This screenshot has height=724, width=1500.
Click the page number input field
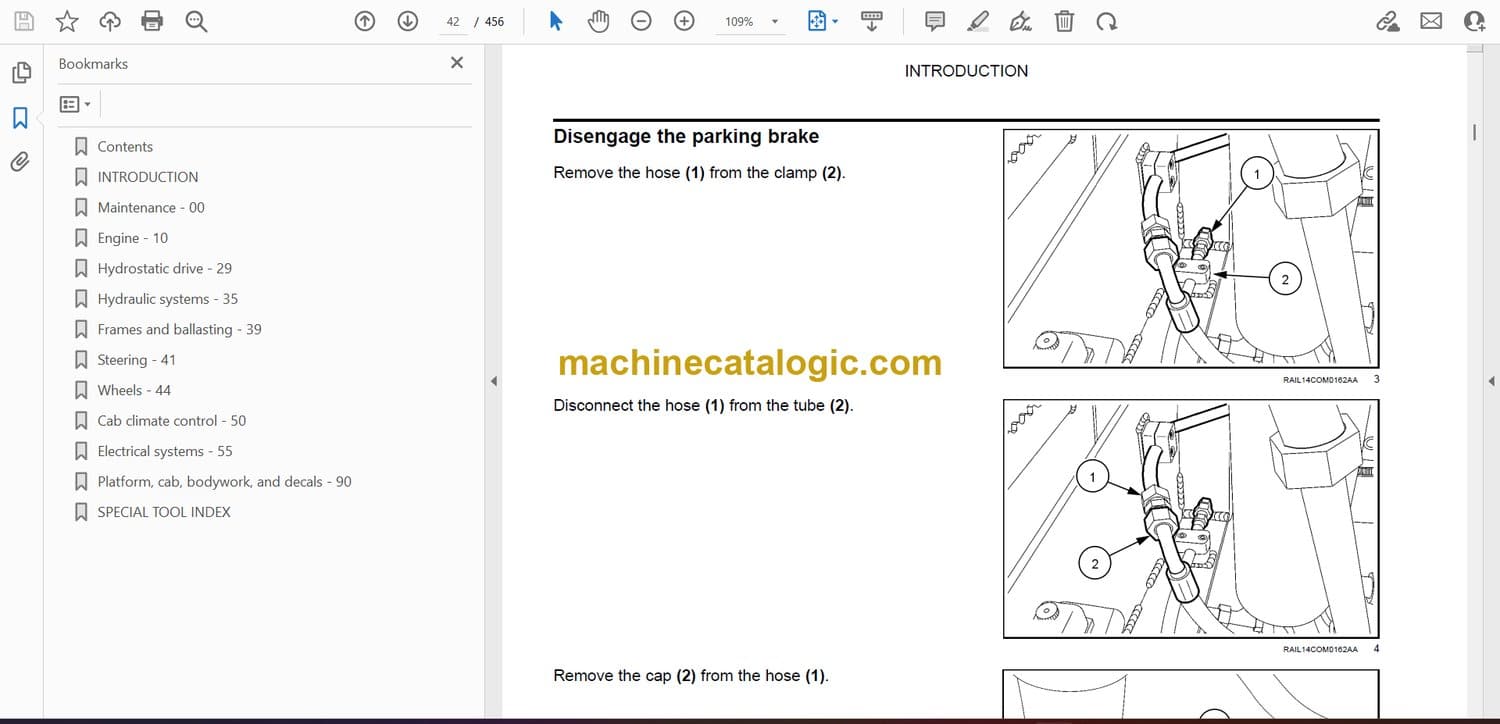click(453, 21)
